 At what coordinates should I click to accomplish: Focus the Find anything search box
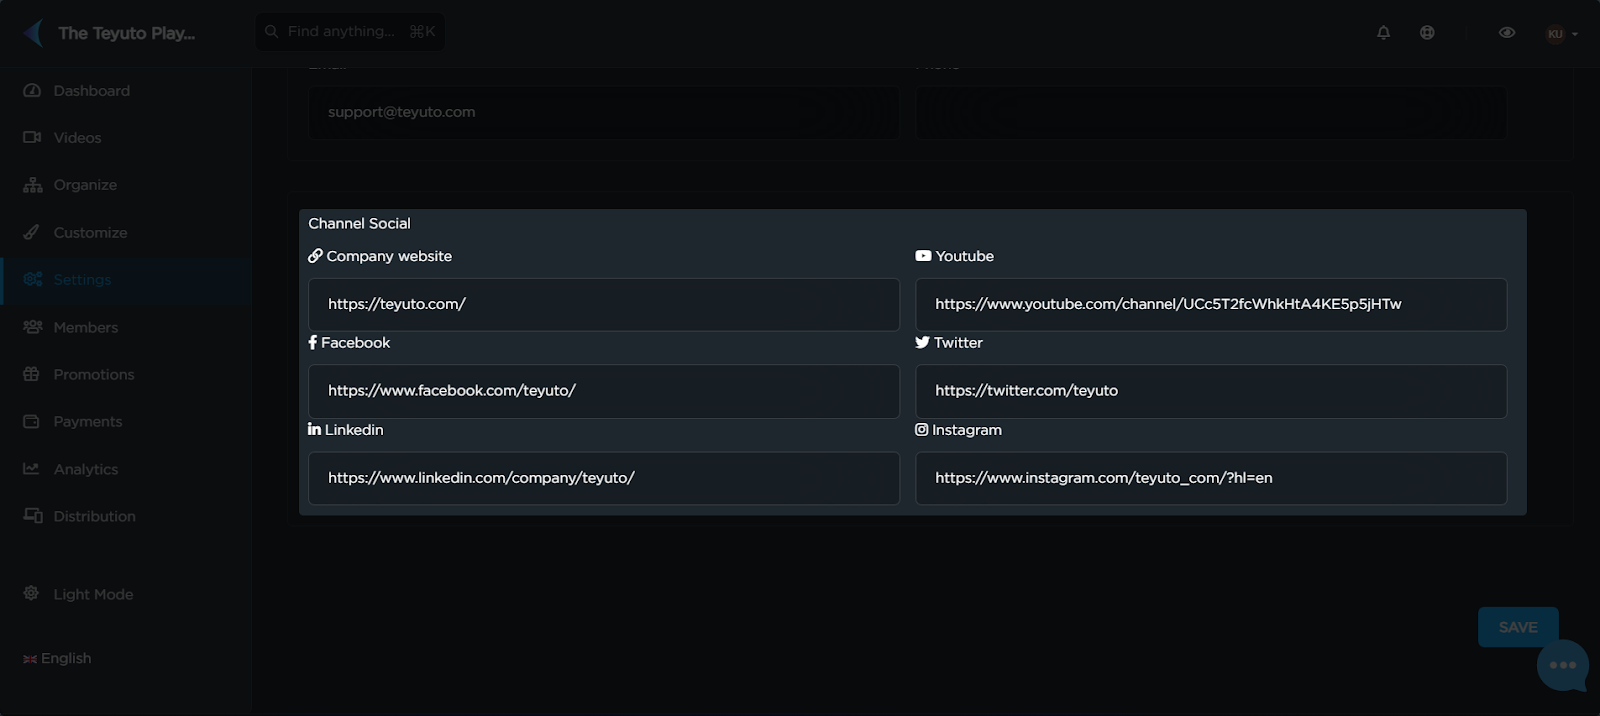(x=350, y=32)
